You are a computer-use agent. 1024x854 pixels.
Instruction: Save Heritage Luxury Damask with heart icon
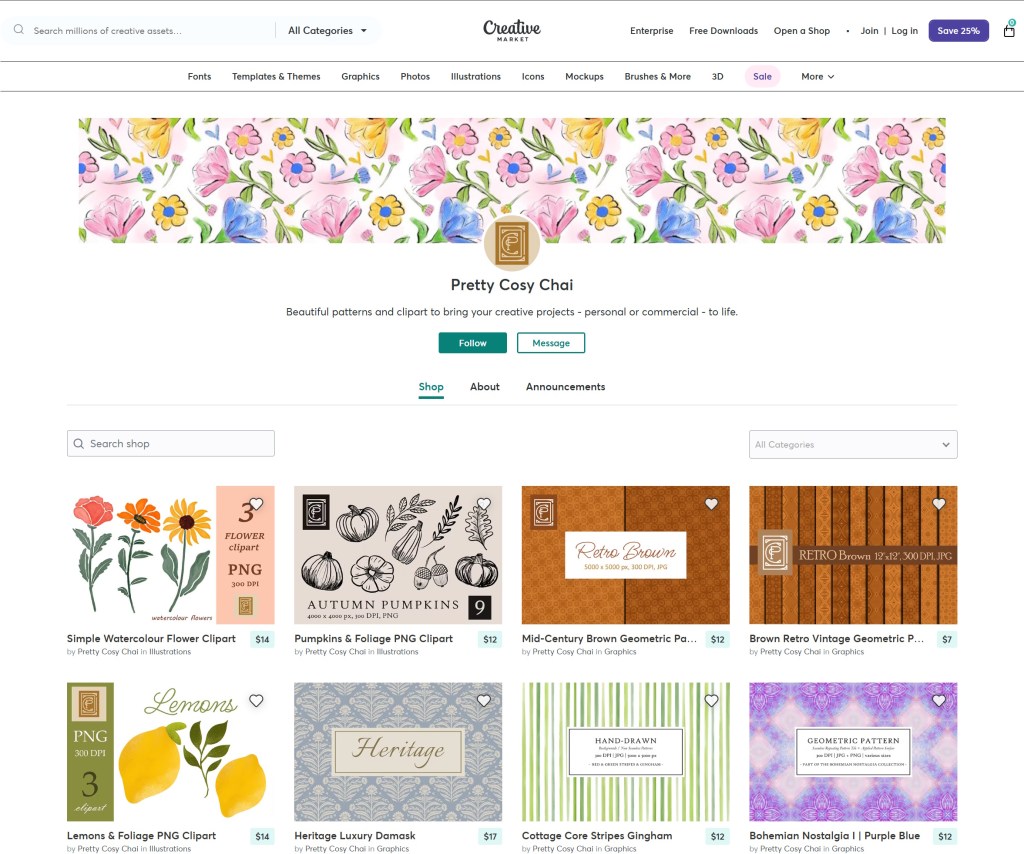pyautogui.click(x=484, y=701)
